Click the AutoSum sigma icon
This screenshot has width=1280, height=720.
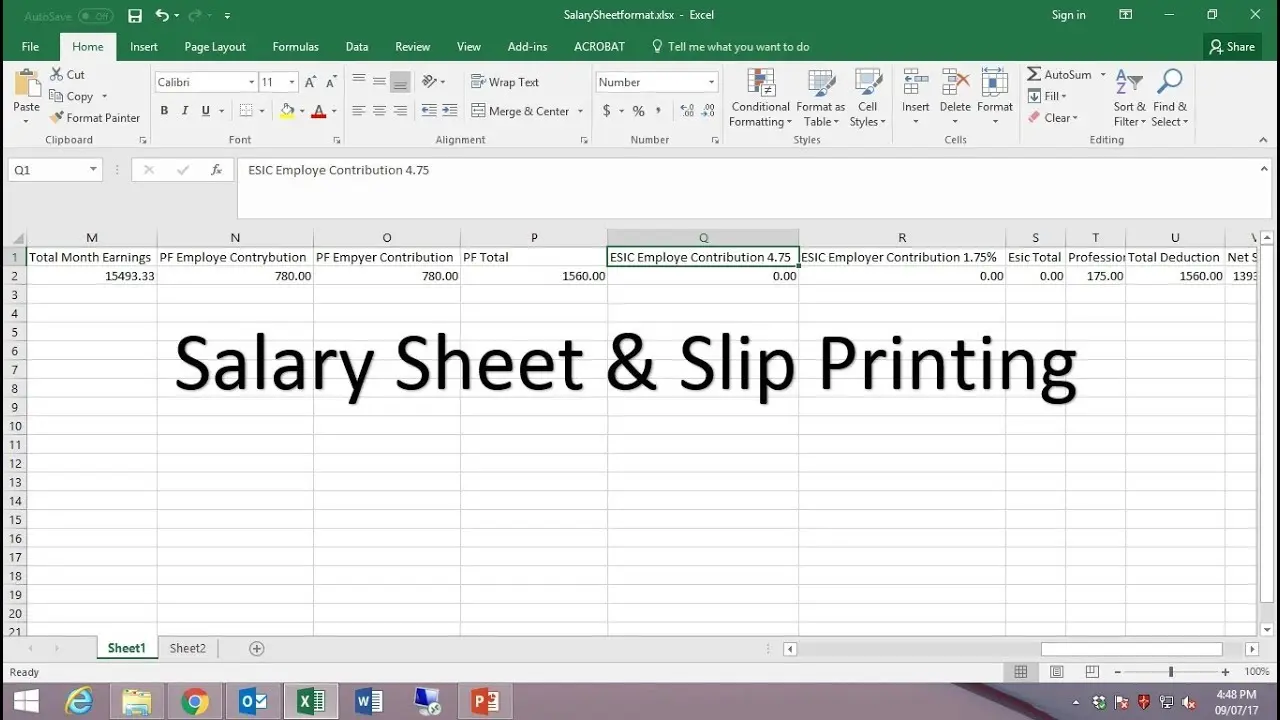click(1034, 75)
